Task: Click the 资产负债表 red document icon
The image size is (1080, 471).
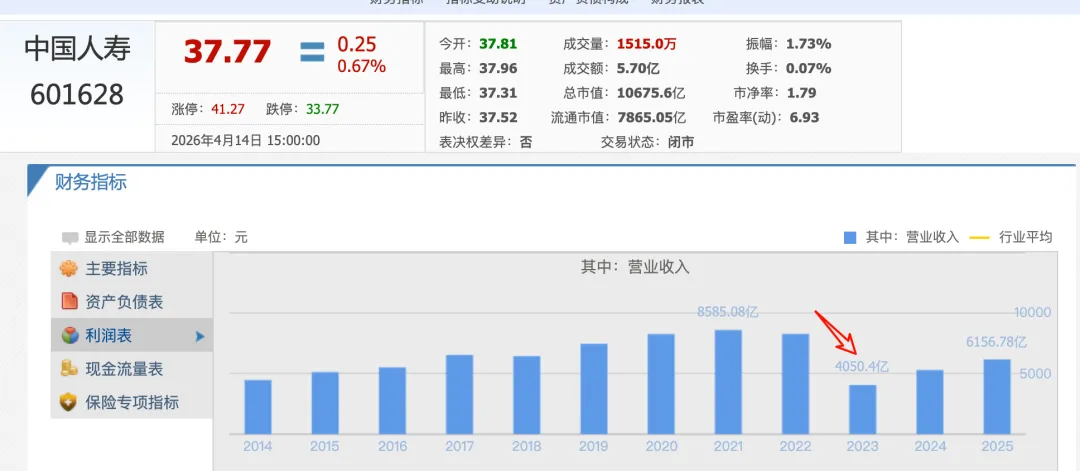Action: 69,302
